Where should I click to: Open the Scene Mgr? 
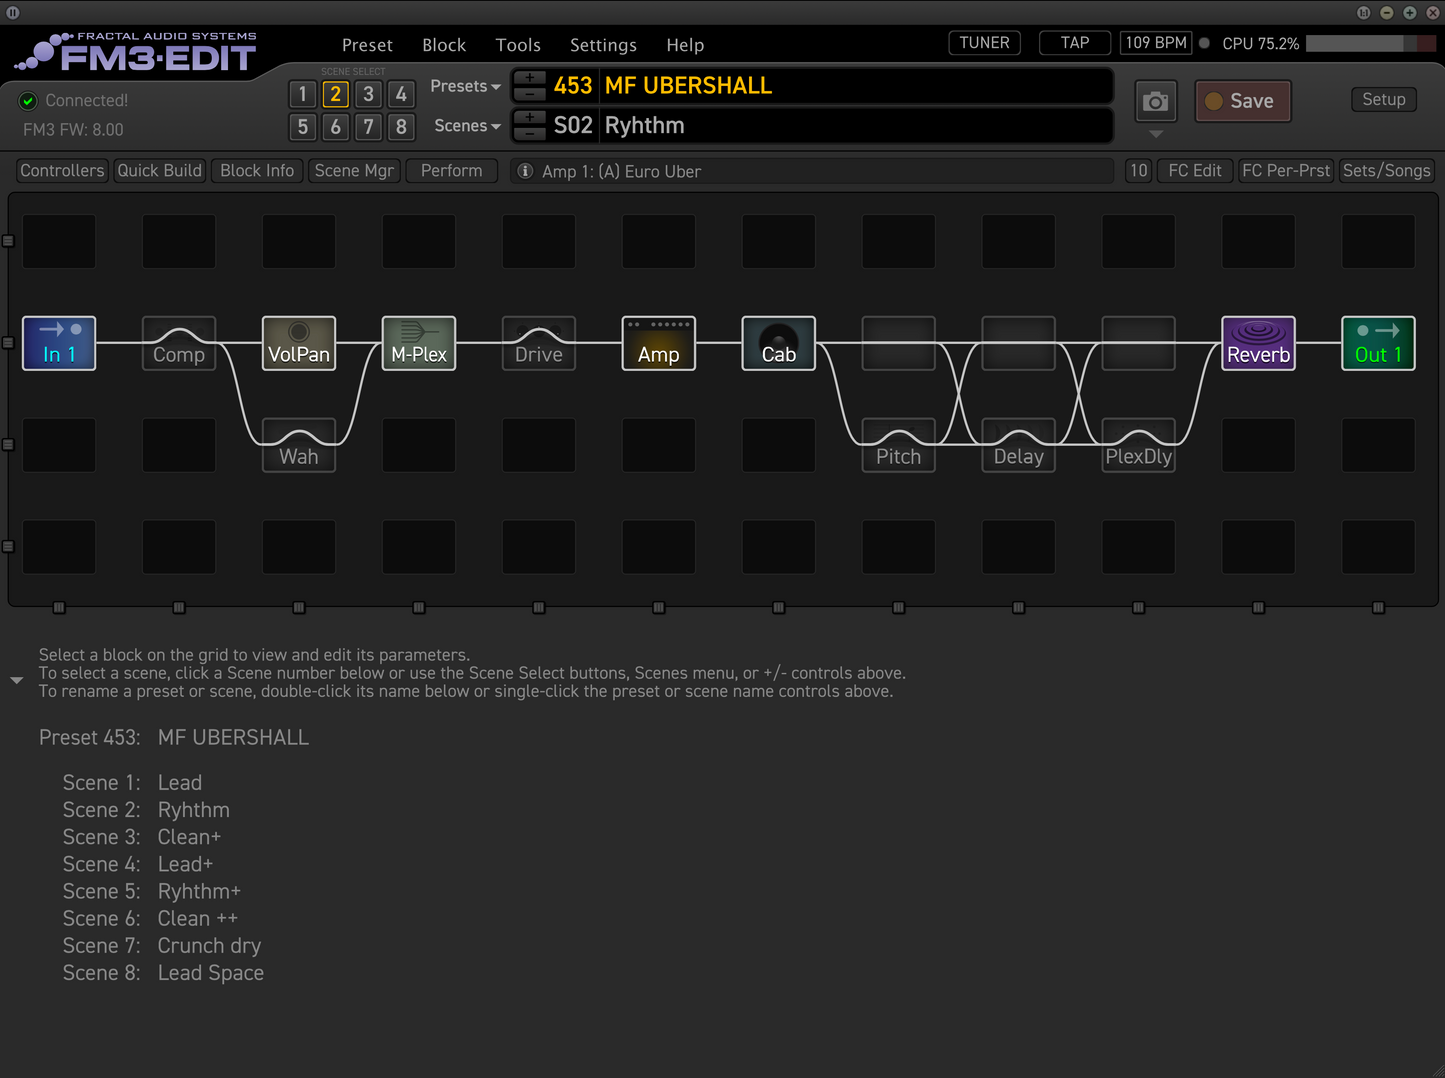click(354, 171)
